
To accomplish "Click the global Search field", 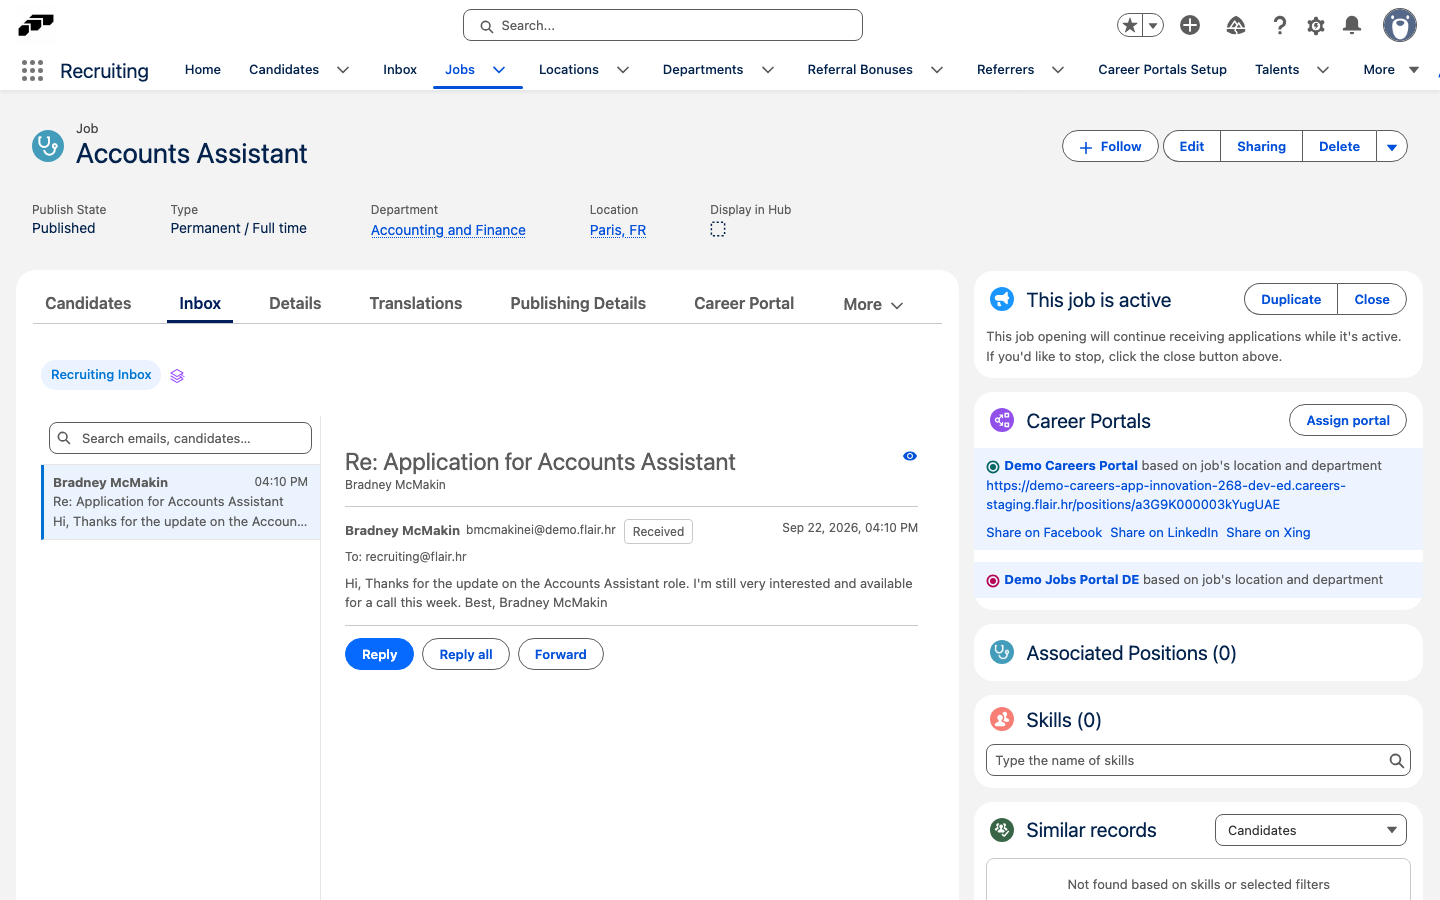I will click(663, 25).
